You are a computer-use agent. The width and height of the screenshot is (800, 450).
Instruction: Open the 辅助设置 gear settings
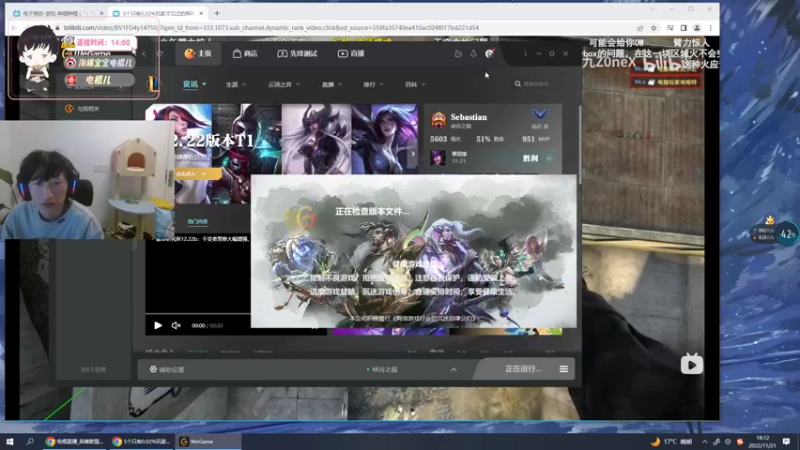pyautogui.click(x=167, y=369)
